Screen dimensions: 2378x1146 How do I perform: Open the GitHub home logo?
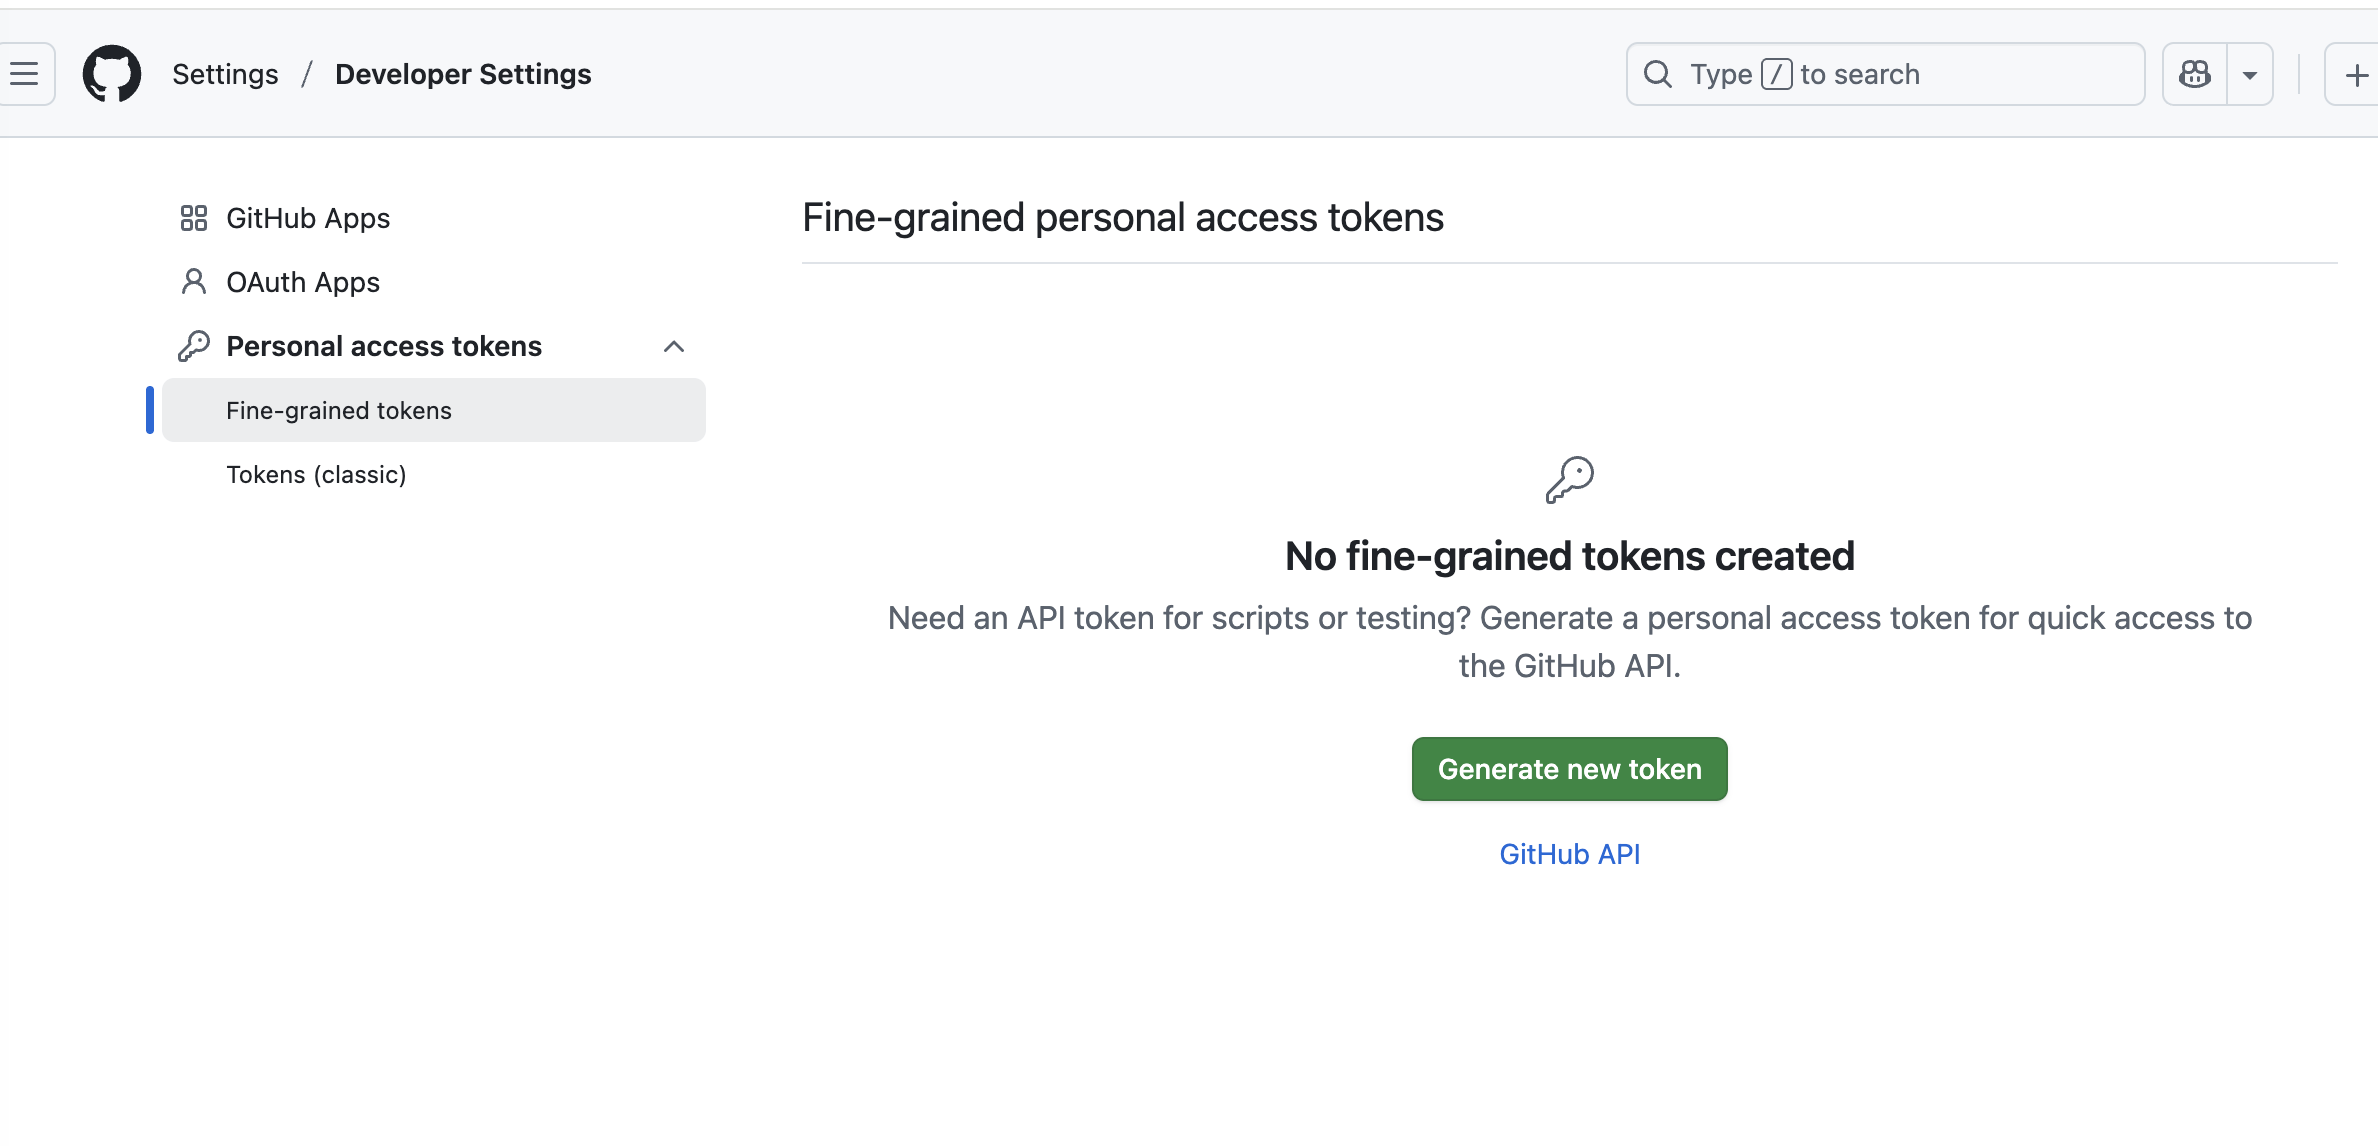[x=111, y=73]
